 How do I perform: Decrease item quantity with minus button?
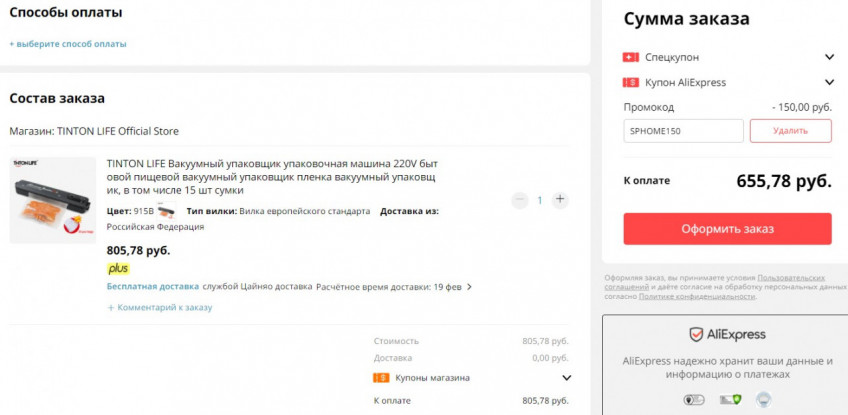(519, 200)
